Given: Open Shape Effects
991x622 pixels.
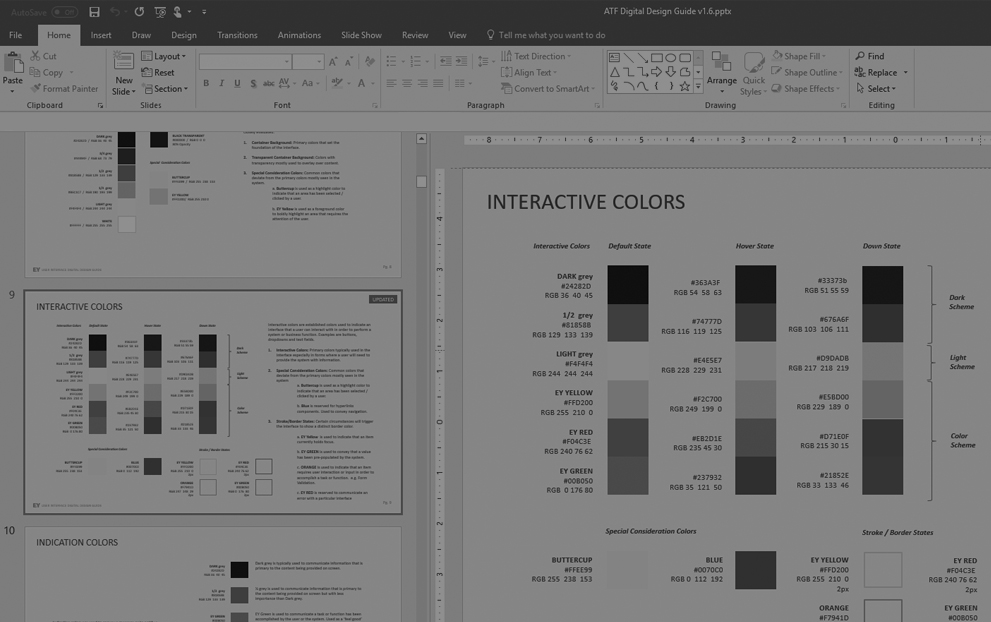Looking at the screenshot, I should (806, 88).
